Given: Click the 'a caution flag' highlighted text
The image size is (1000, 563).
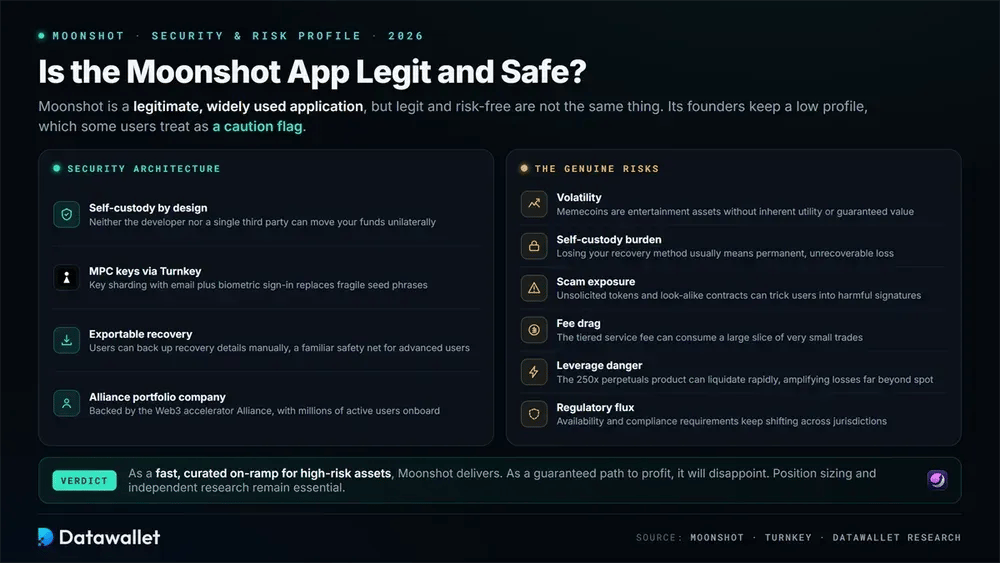Looking at the screenshot, I should coord(258,126).
